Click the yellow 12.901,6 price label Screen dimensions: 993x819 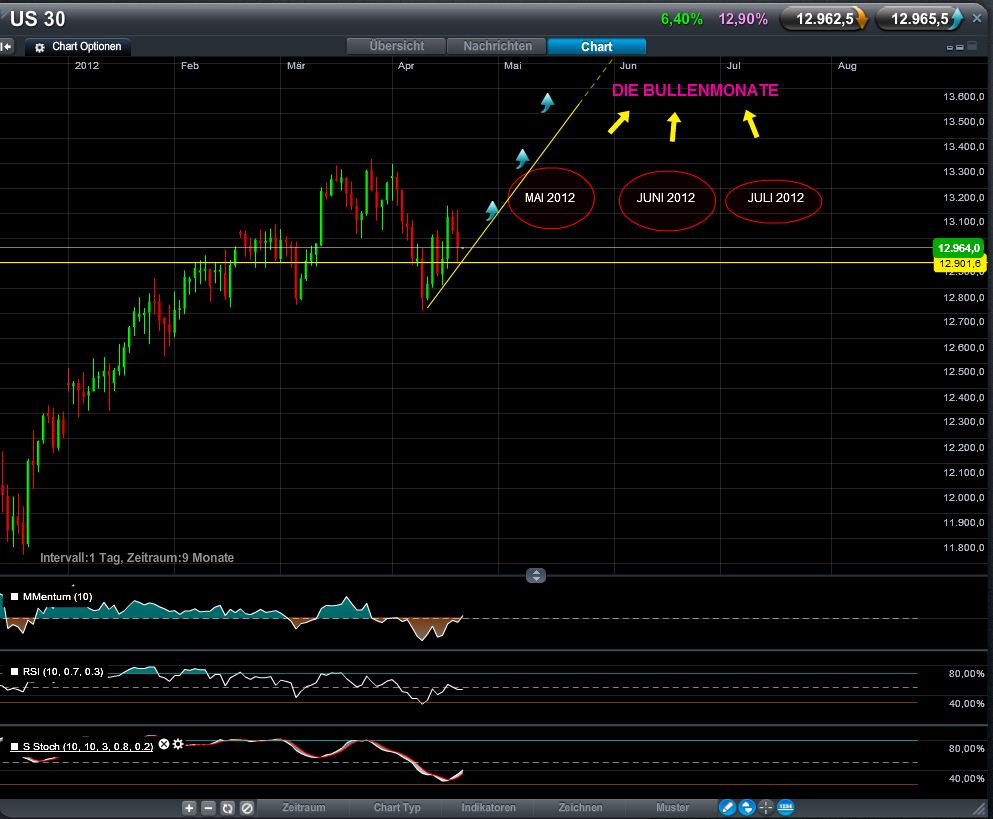coord(960,263)
